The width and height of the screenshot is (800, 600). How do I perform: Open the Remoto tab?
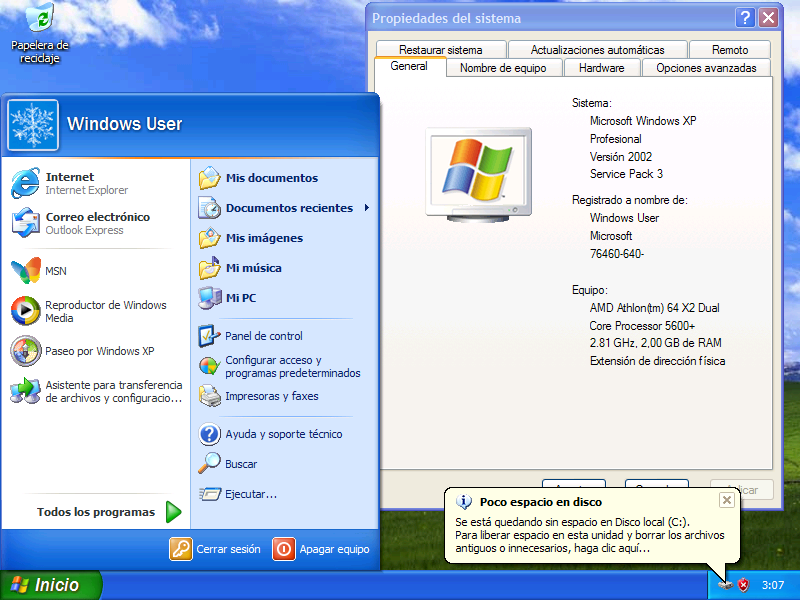730,49
